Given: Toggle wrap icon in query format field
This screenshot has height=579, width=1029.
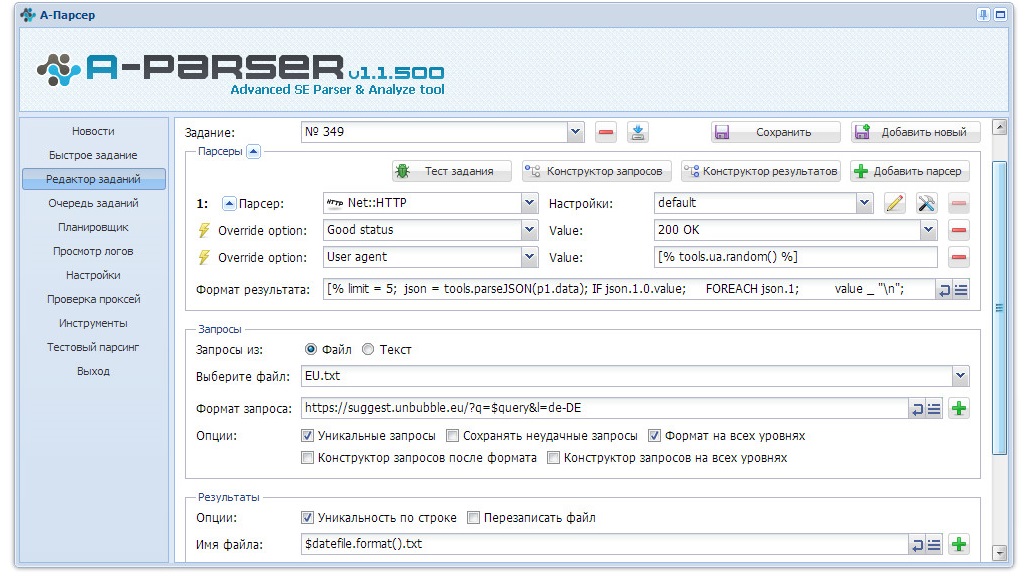Looking at the screenshot, I should point(917,409).
